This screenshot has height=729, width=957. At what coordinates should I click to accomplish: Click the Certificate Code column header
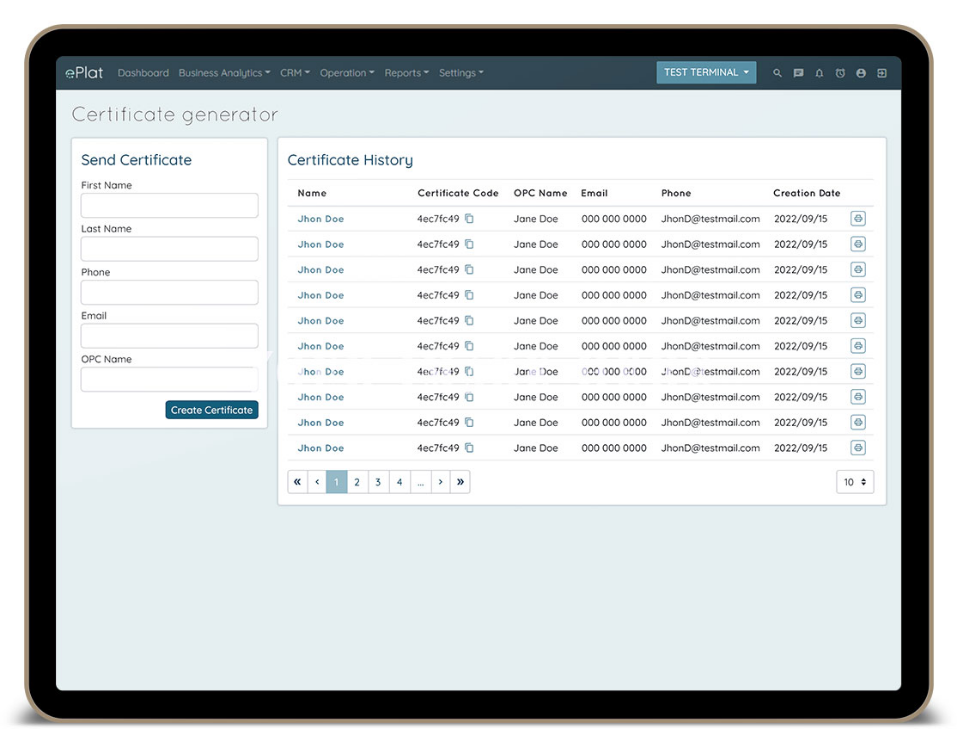[458, 193]
